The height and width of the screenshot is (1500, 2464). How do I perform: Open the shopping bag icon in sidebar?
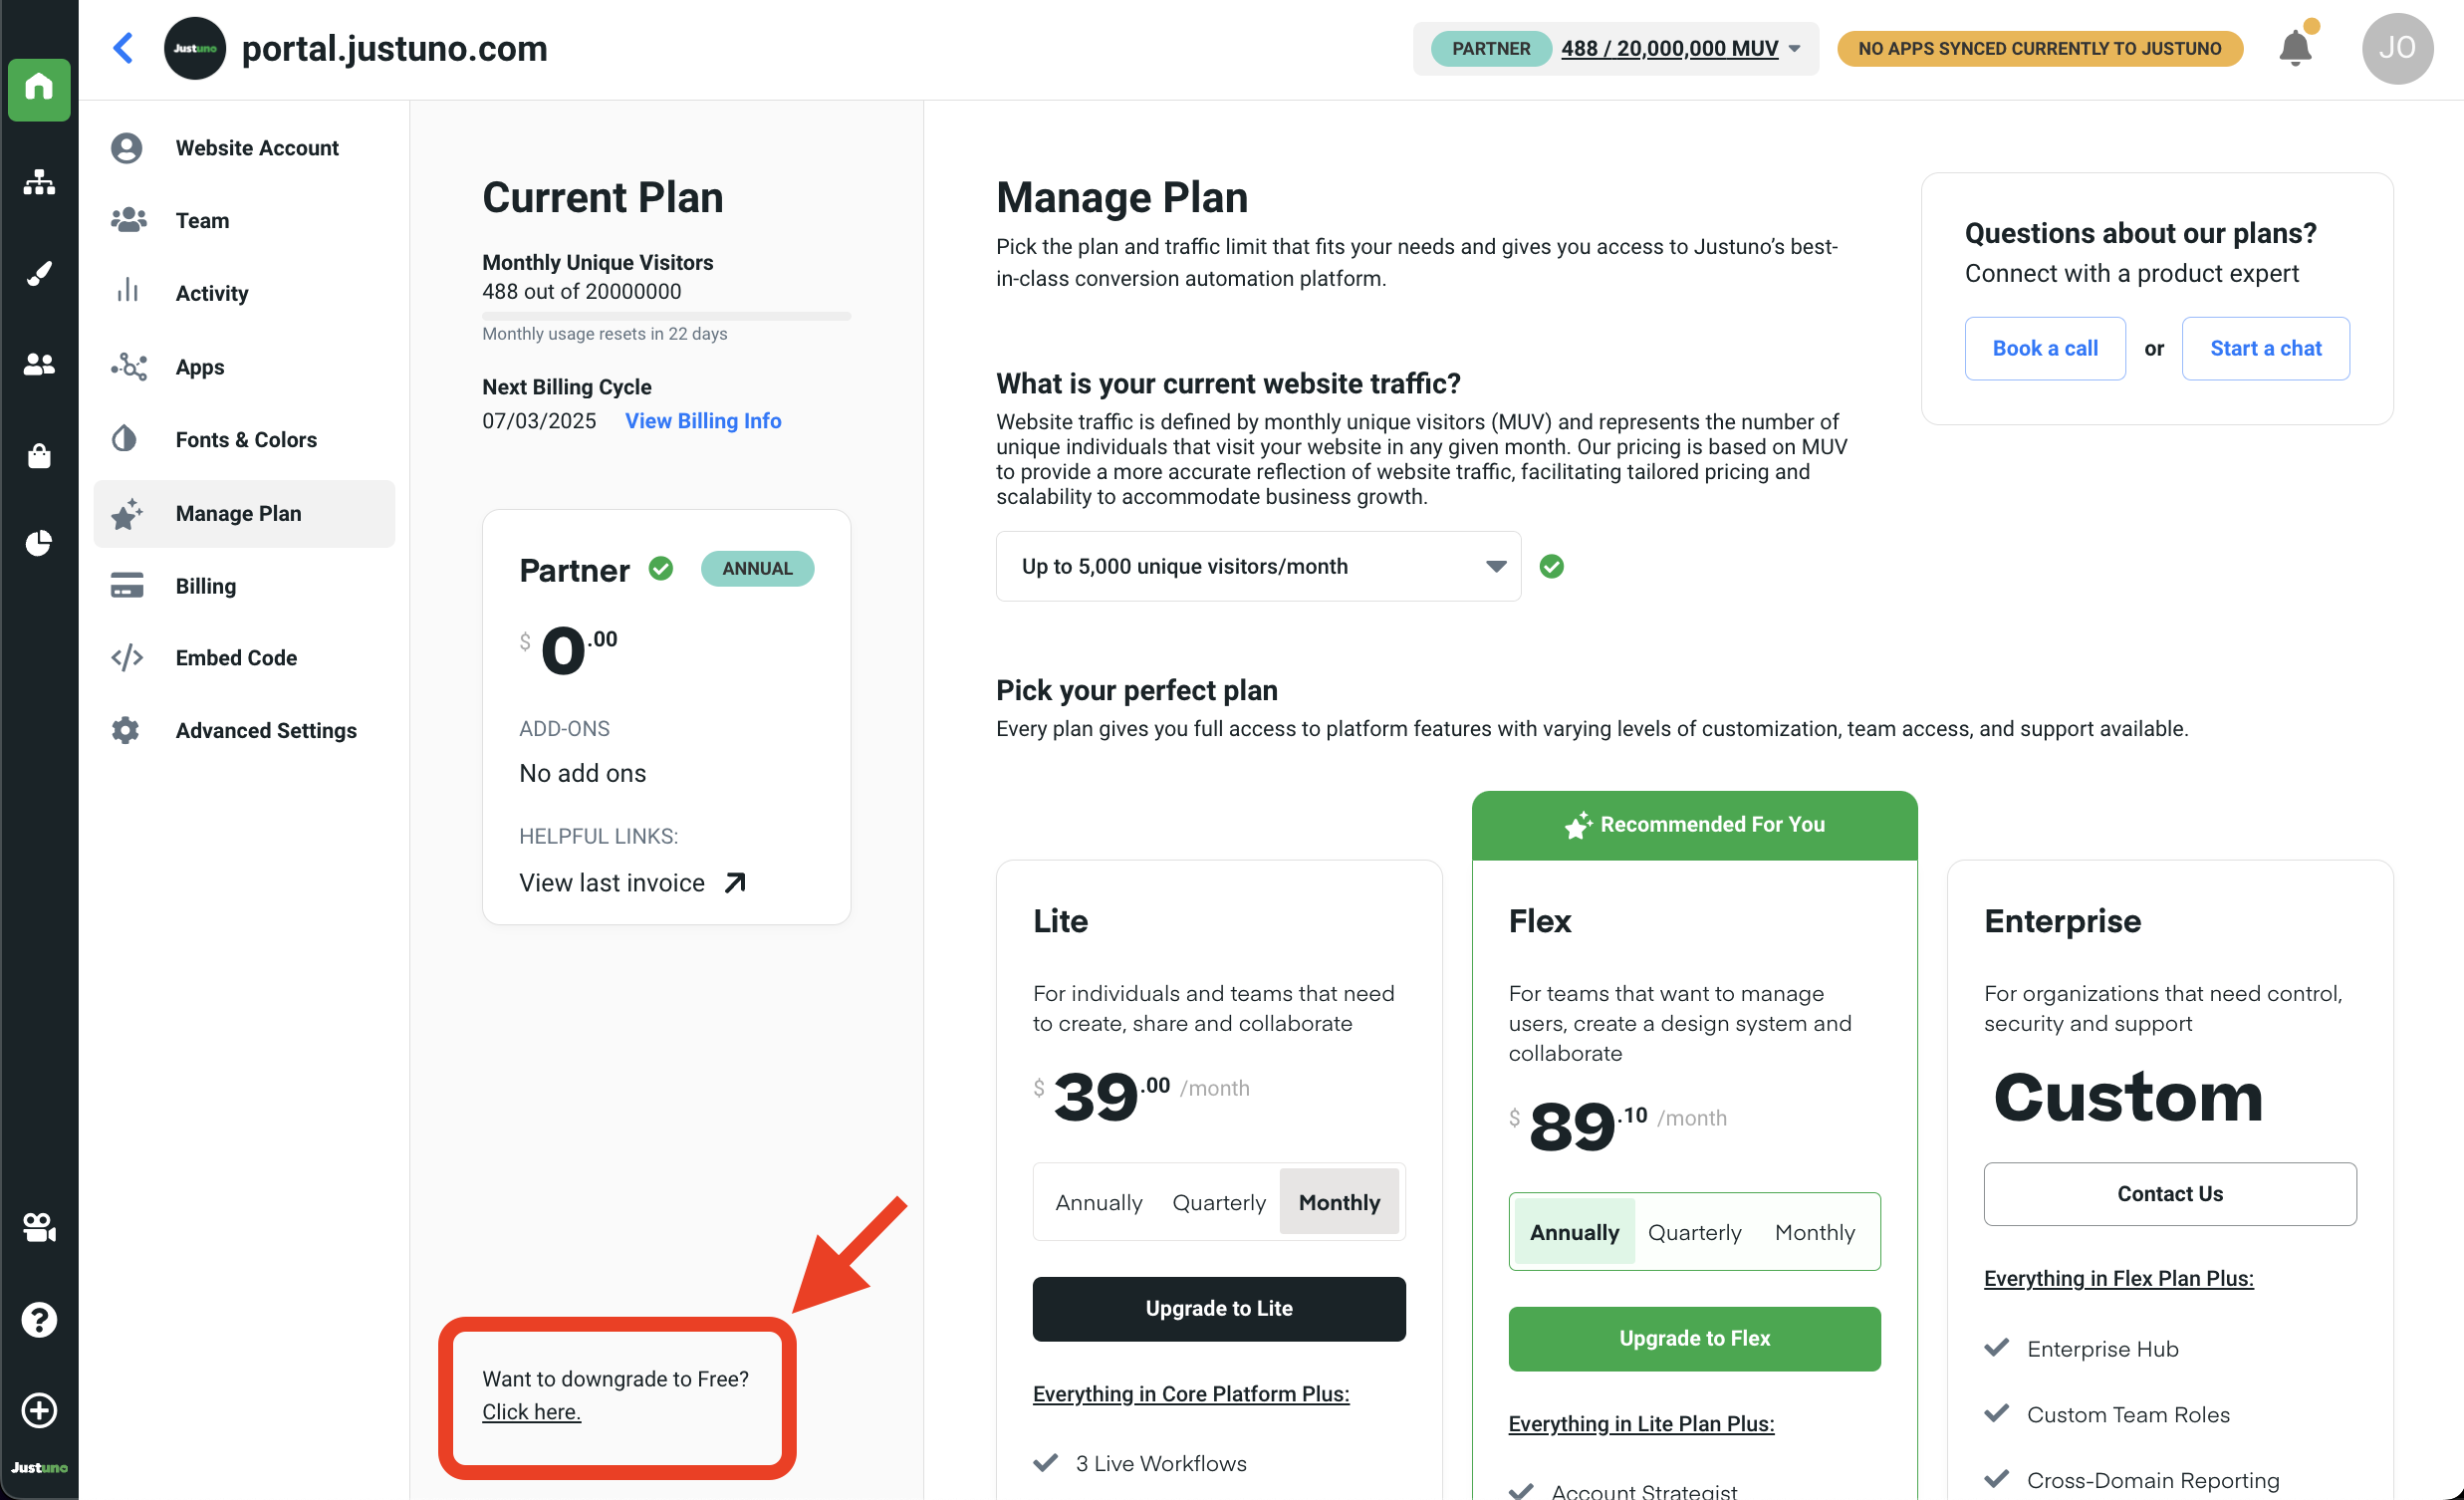click(x=39, y=456)
